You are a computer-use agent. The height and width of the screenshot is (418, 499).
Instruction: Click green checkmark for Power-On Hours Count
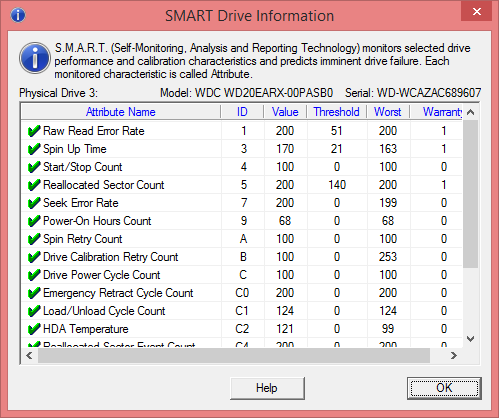[34, 221]
